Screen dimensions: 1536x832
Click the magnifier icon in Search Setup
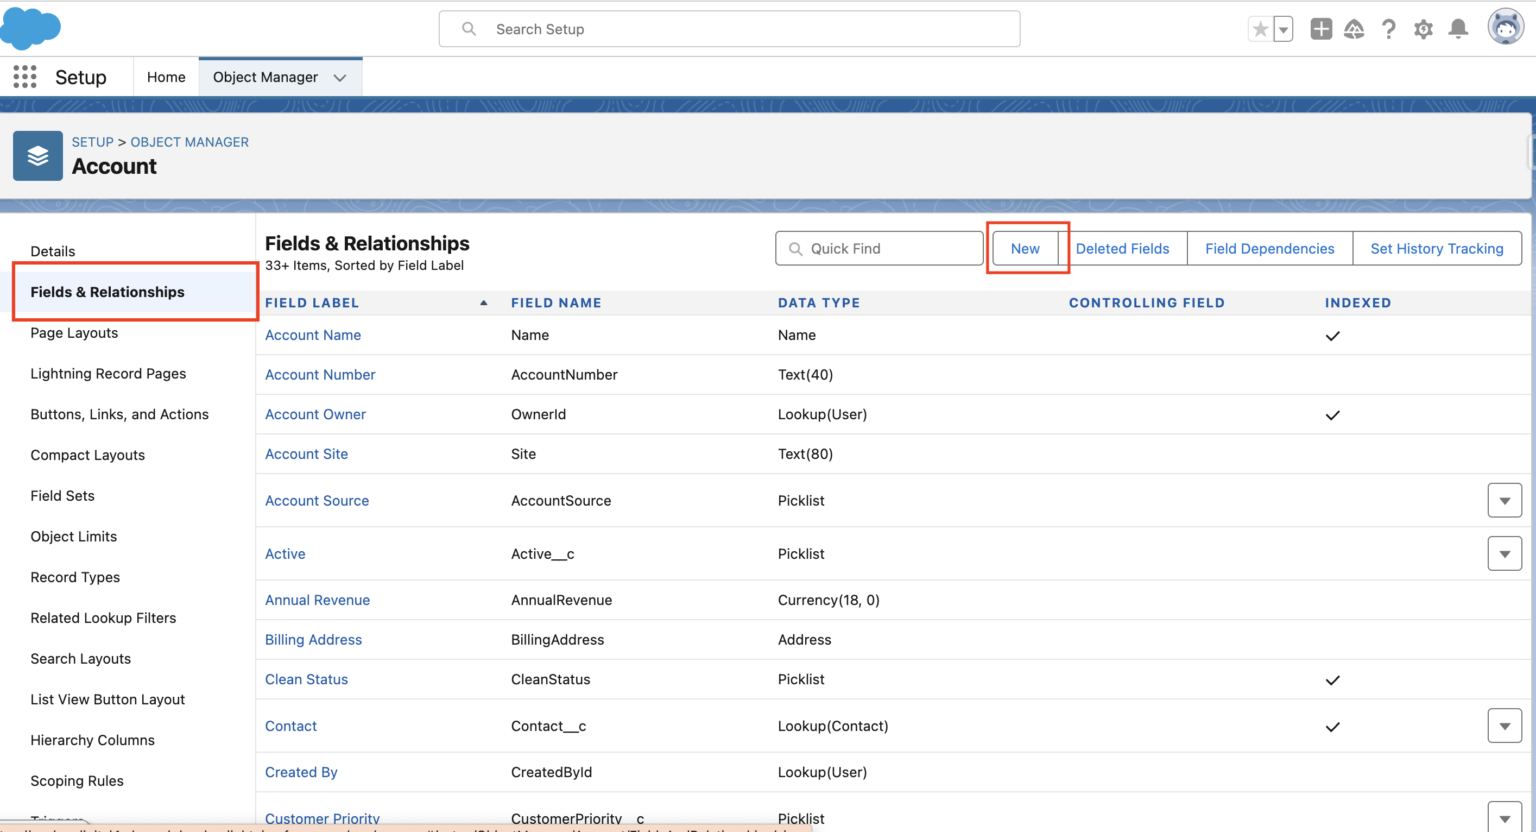tap(467, 29)
